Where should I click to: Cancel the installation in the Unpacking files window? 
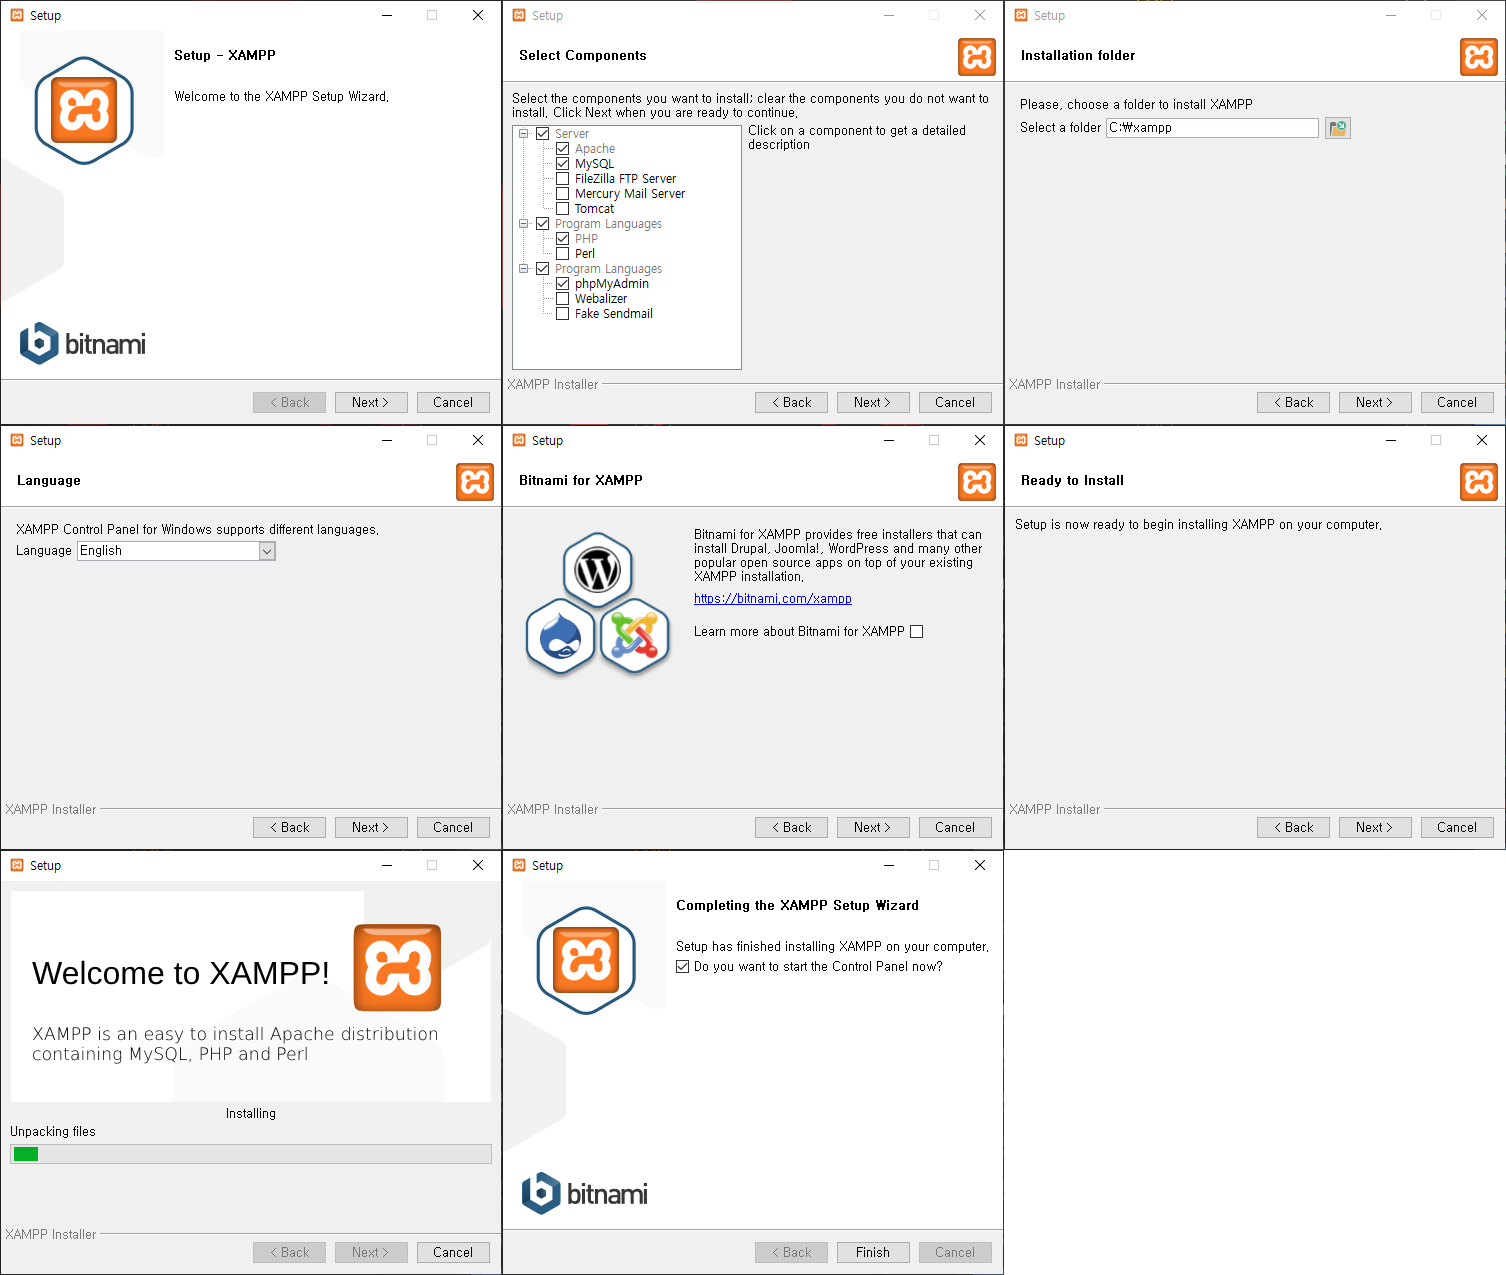click(453, 1253)
